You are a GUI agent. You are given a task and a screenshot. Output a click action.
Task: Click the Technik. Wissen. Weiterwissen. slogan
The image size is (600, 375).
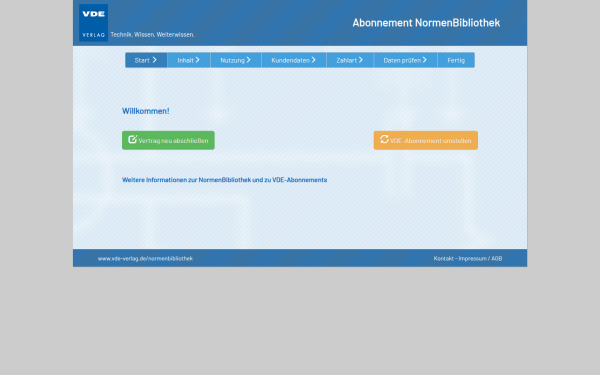click(152, 34)
